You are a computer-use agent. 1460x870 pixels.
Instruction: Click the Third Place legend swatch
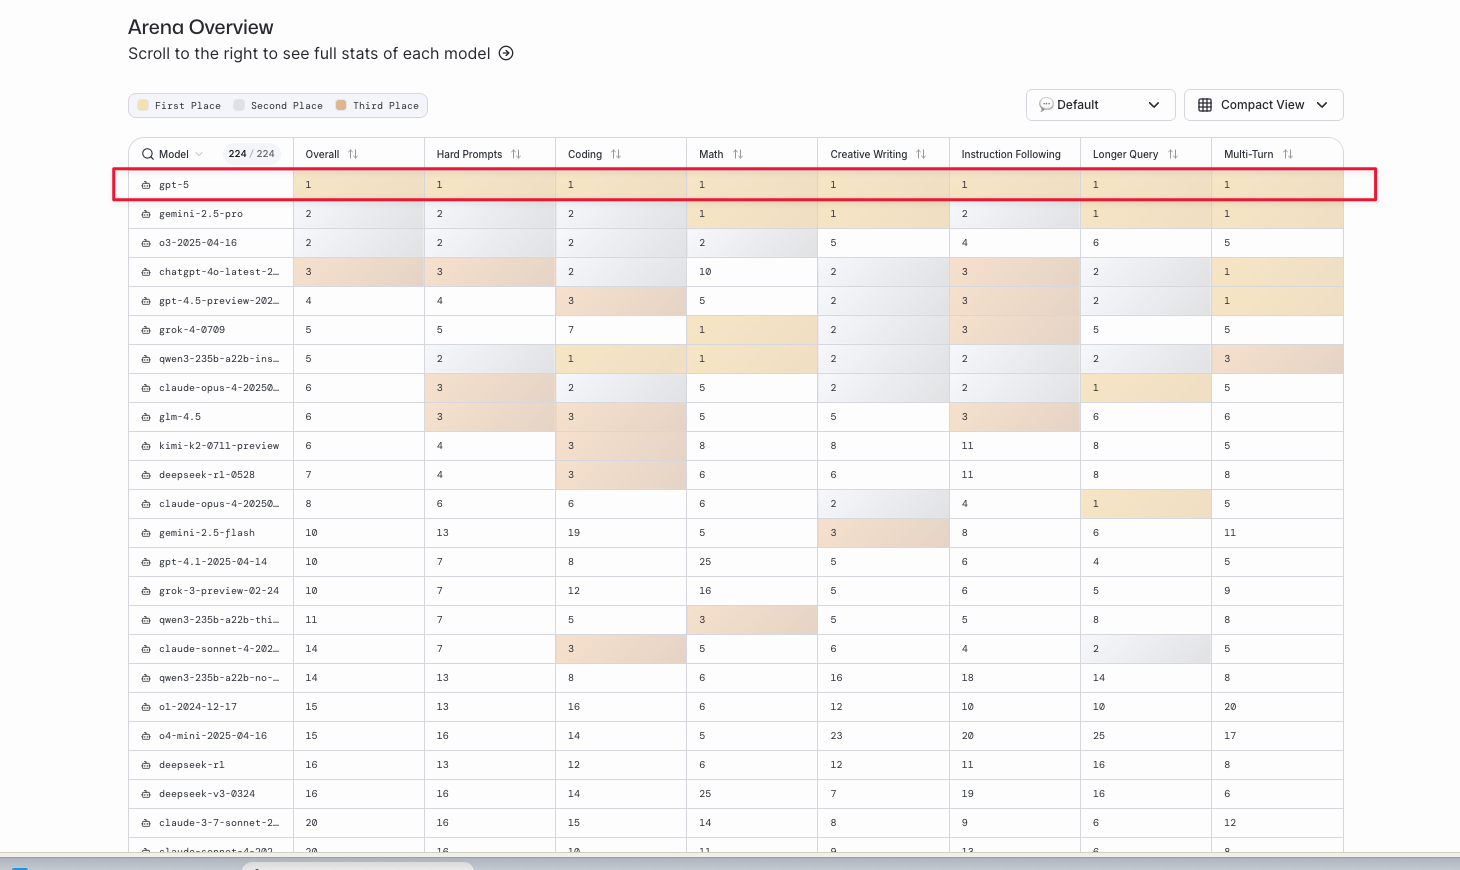click(x=341, y=105)
